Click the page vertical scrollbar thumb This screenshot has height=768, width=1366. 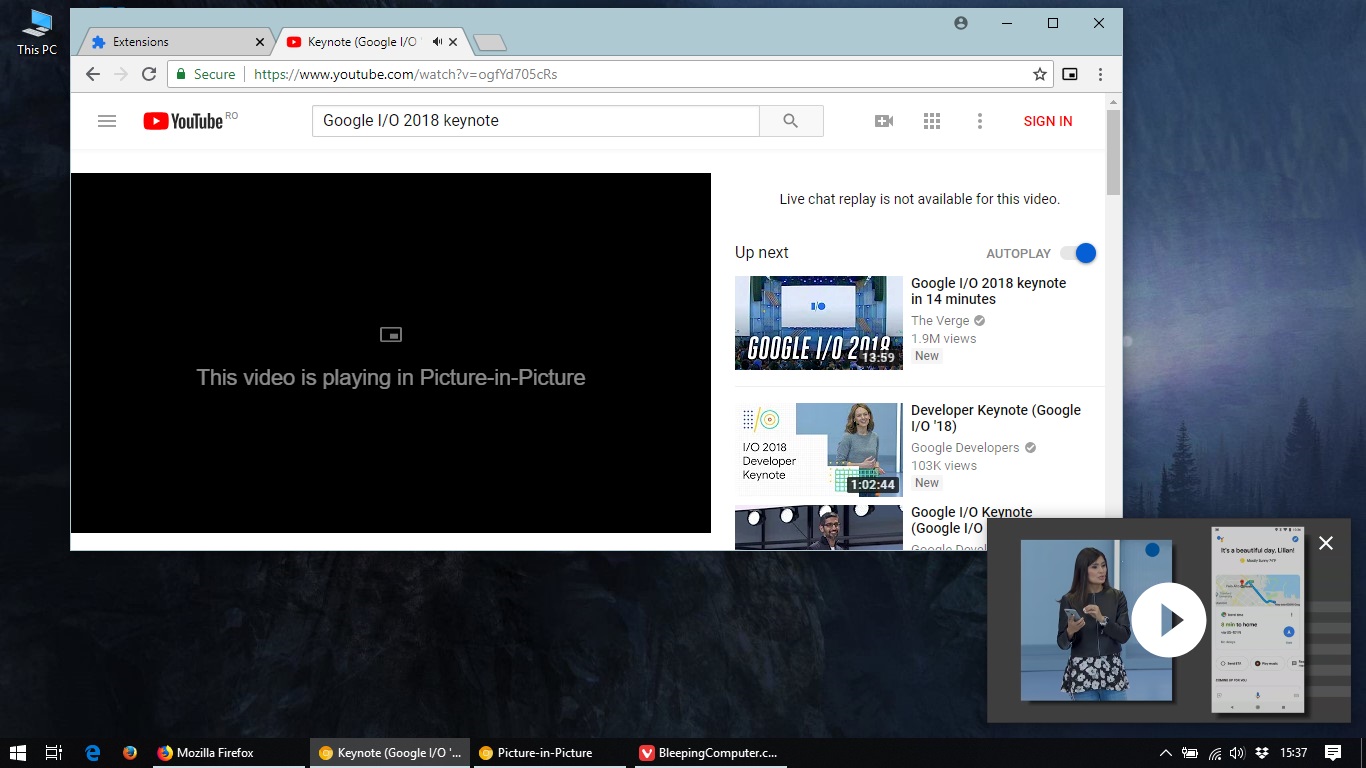[1114, 152]
